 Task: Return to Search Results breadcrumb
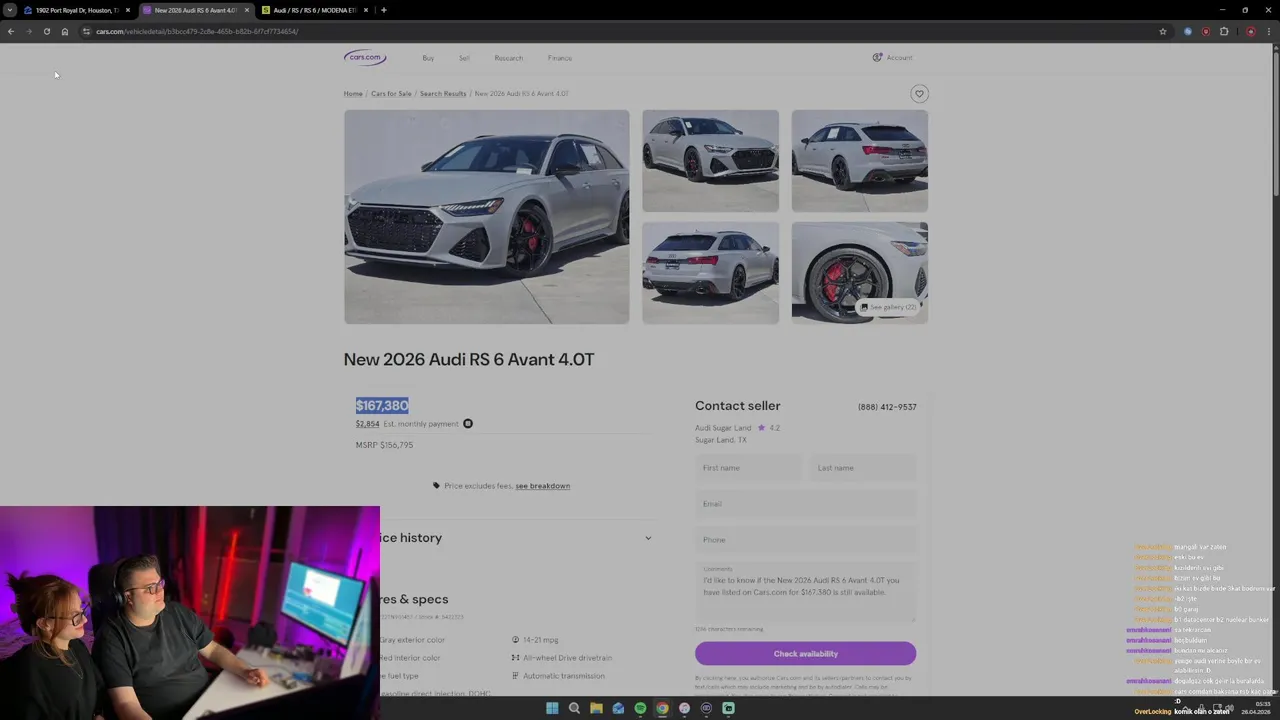coord(443,94)
